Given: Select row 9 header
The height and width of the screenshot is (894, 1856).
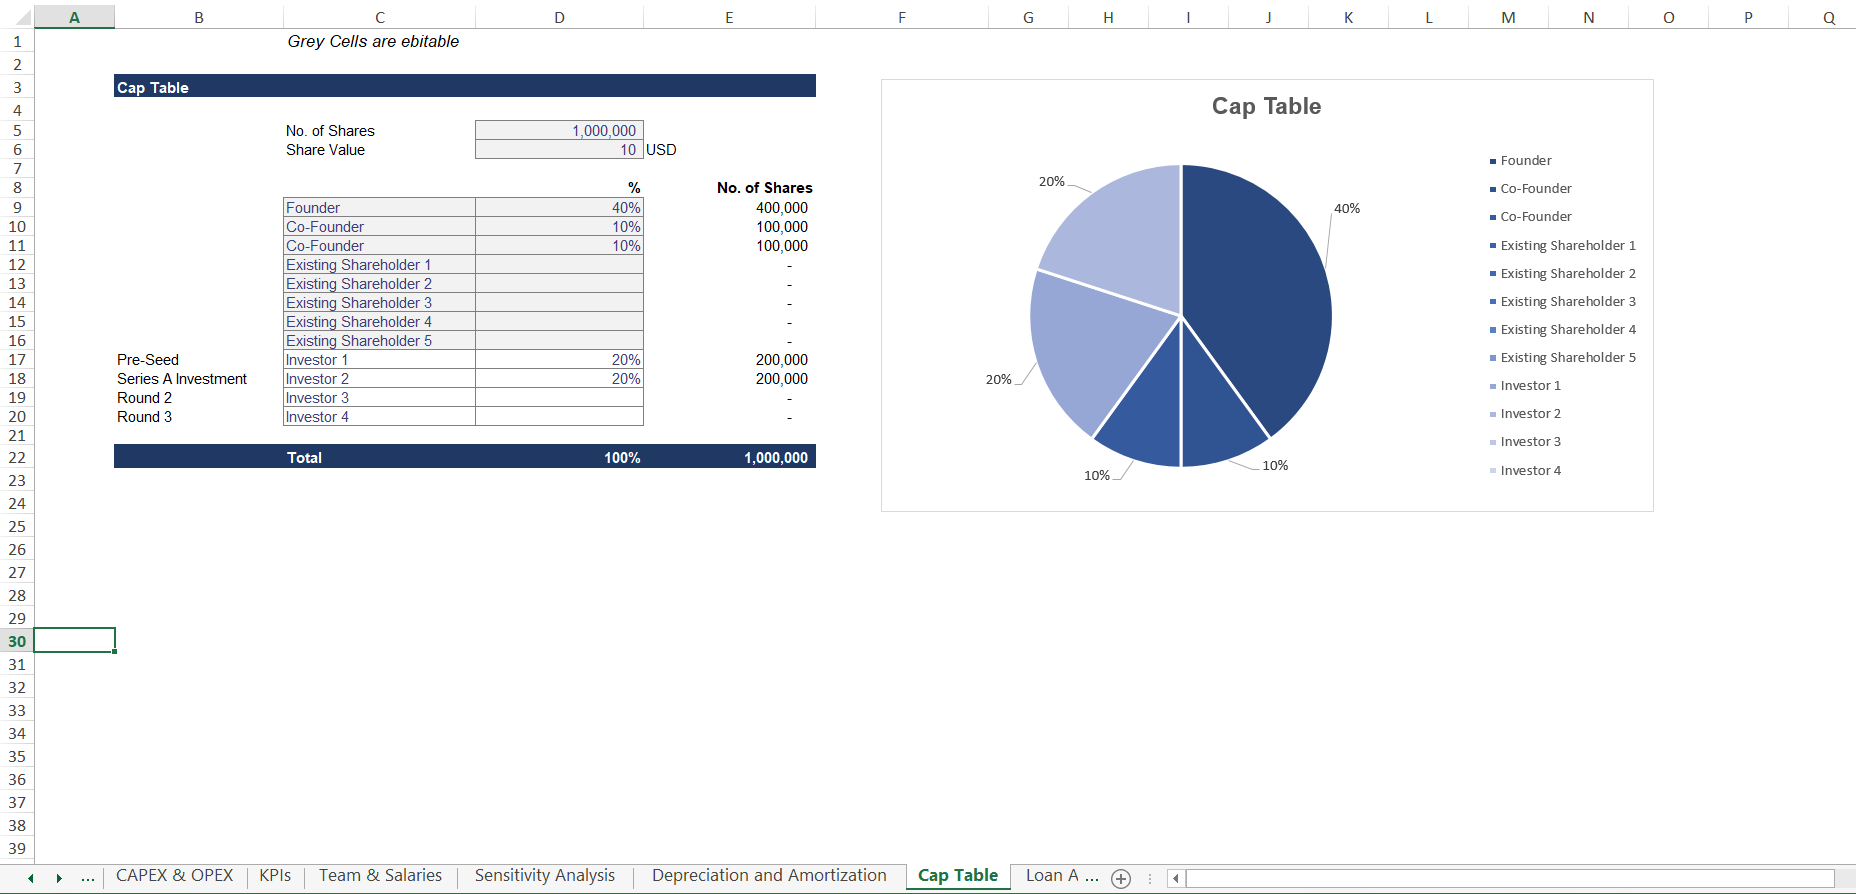Looking at the screenshot, I should (x=17, y=207).
